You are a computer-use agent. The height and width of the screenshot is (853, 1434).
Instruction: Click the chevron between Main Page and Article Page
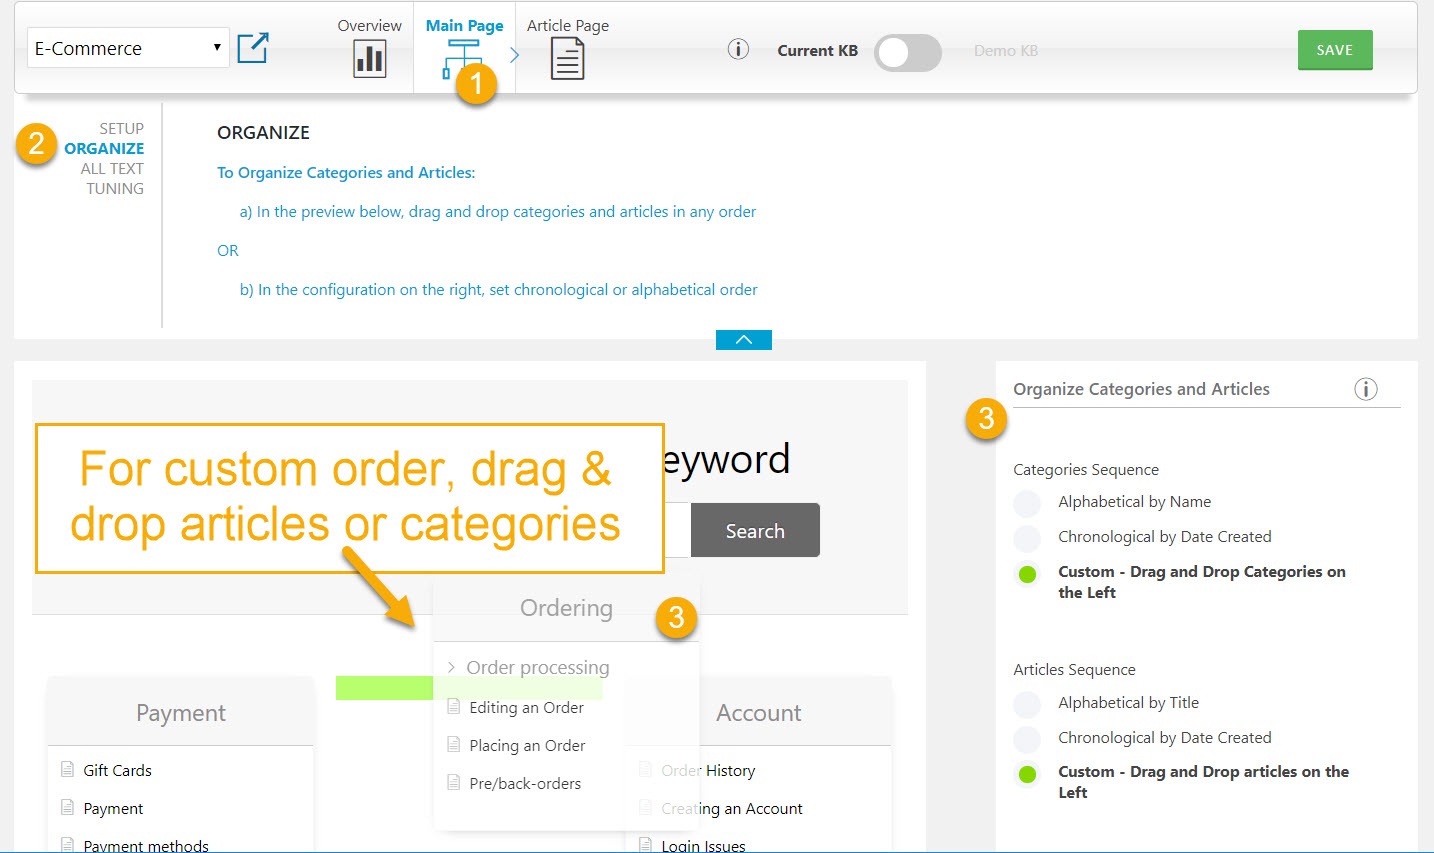pyautogui.click(x=515, y=55)
